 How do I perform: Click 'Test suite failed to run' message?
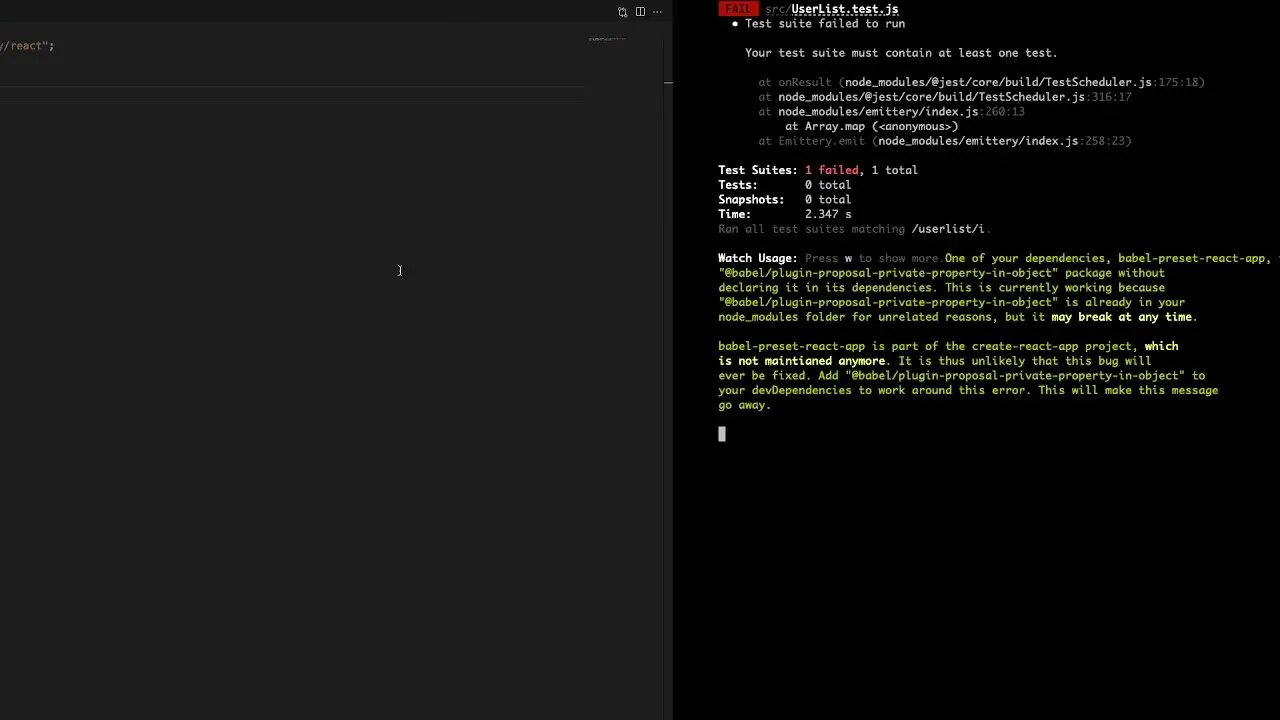coord(824,24)
